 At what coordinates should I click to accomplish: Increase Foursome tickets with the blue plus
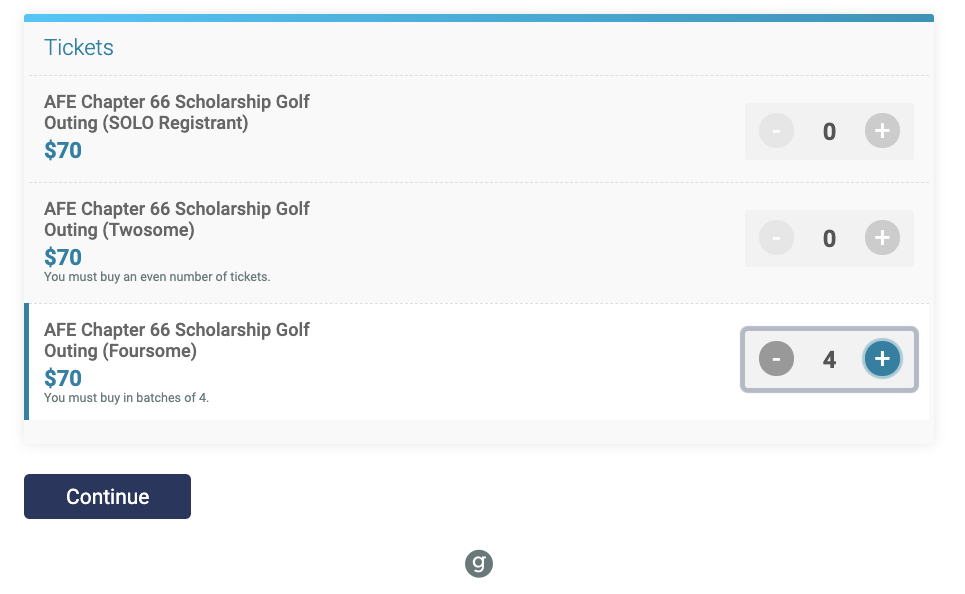click(x=882, y=358)
